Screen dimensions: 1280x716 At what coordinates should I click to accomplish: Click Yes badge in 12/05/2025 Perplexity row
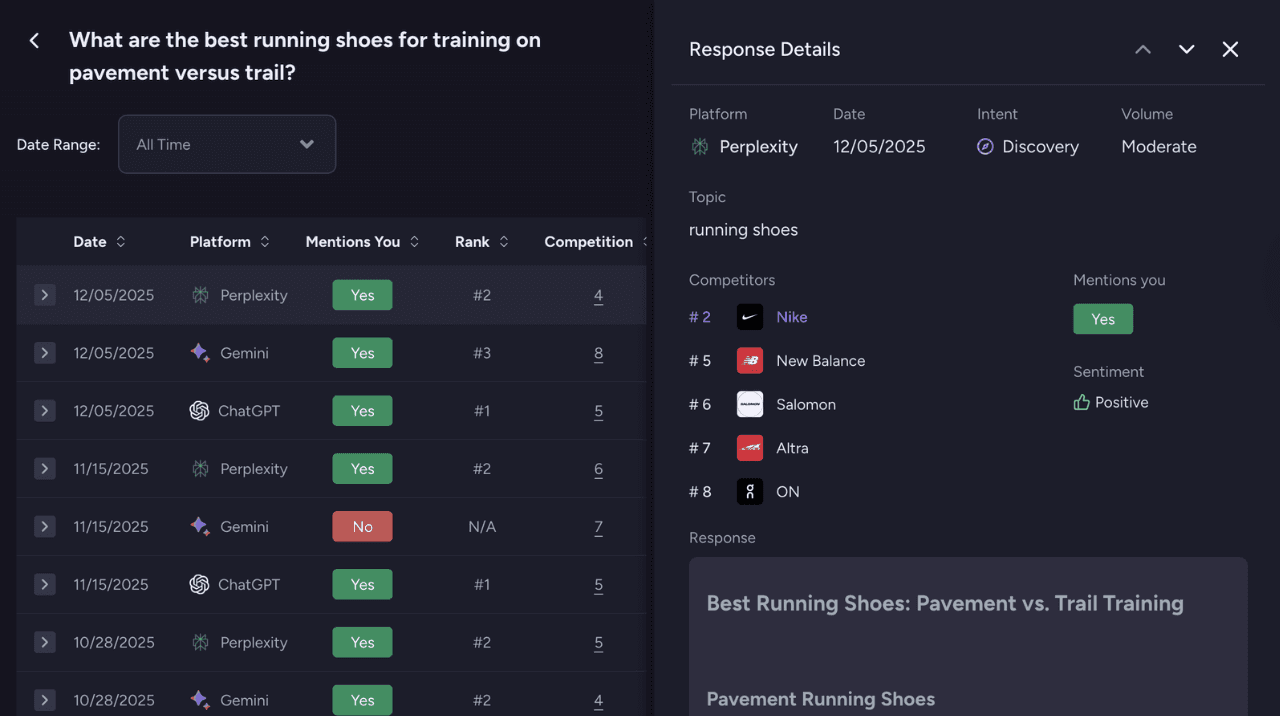[x=362, y=295]
